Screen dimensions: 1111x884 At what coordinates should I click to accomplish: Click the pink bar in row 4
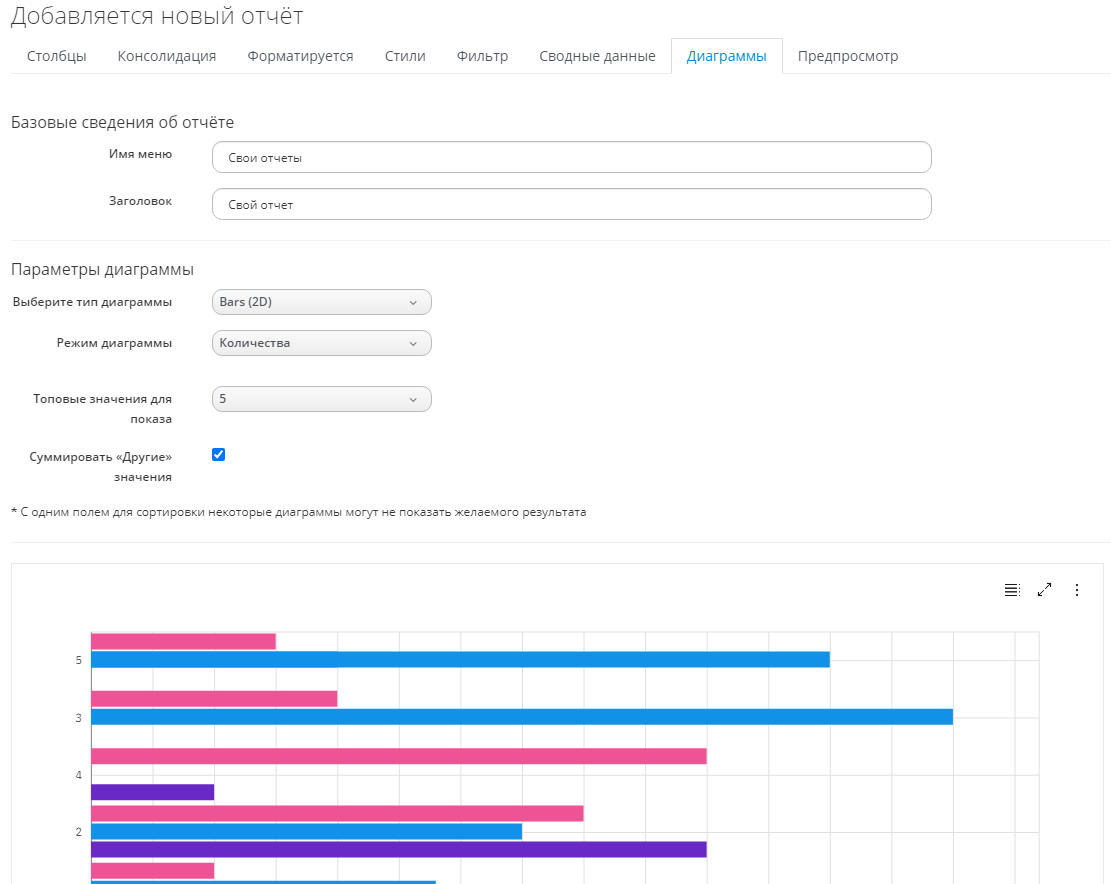pos(398,756)
